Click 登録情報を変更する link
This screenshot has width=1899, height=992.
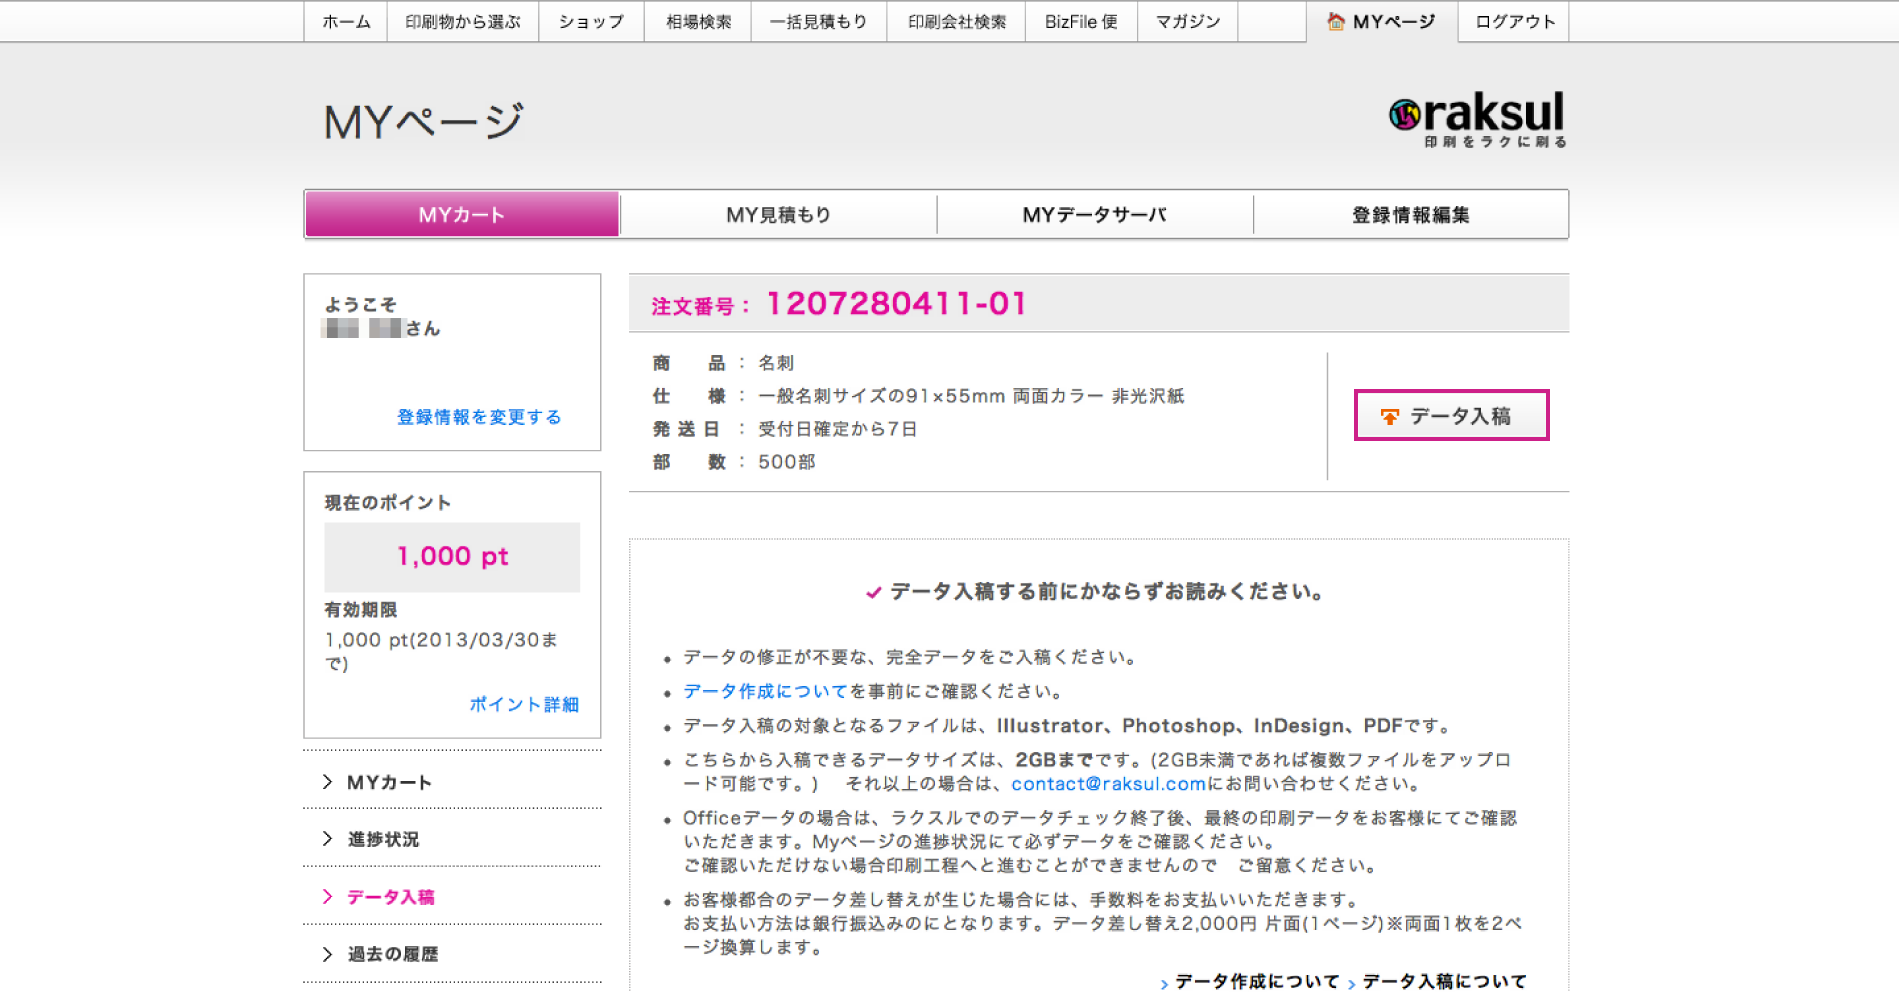[479, 417]
